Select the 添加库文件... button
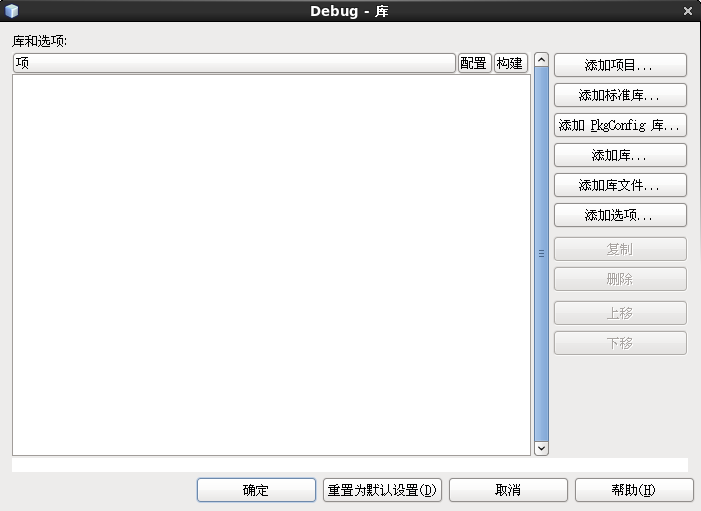The image size is (701, 511). coord(619,185)
